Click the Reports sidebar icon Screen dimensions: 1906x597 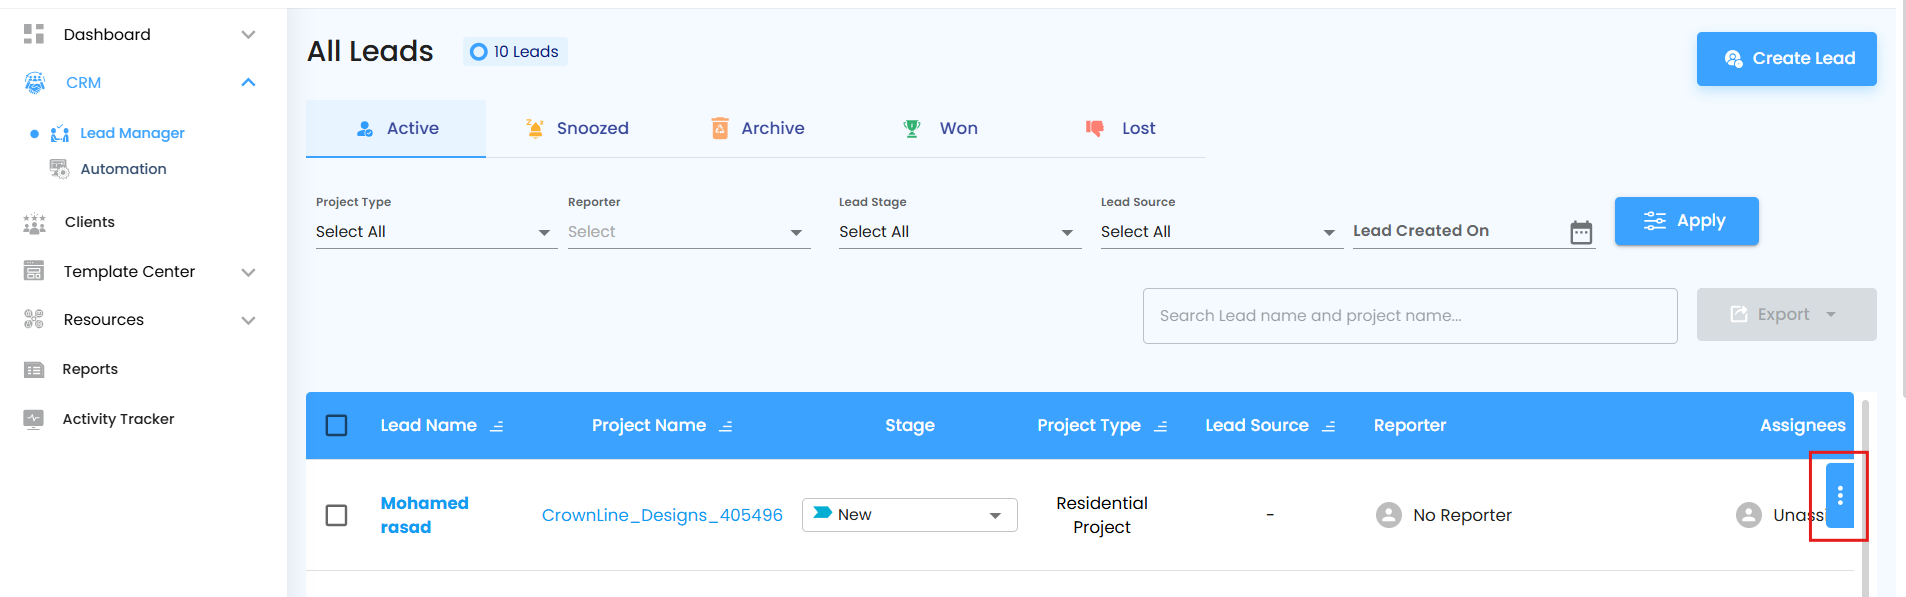pos(34,370)
